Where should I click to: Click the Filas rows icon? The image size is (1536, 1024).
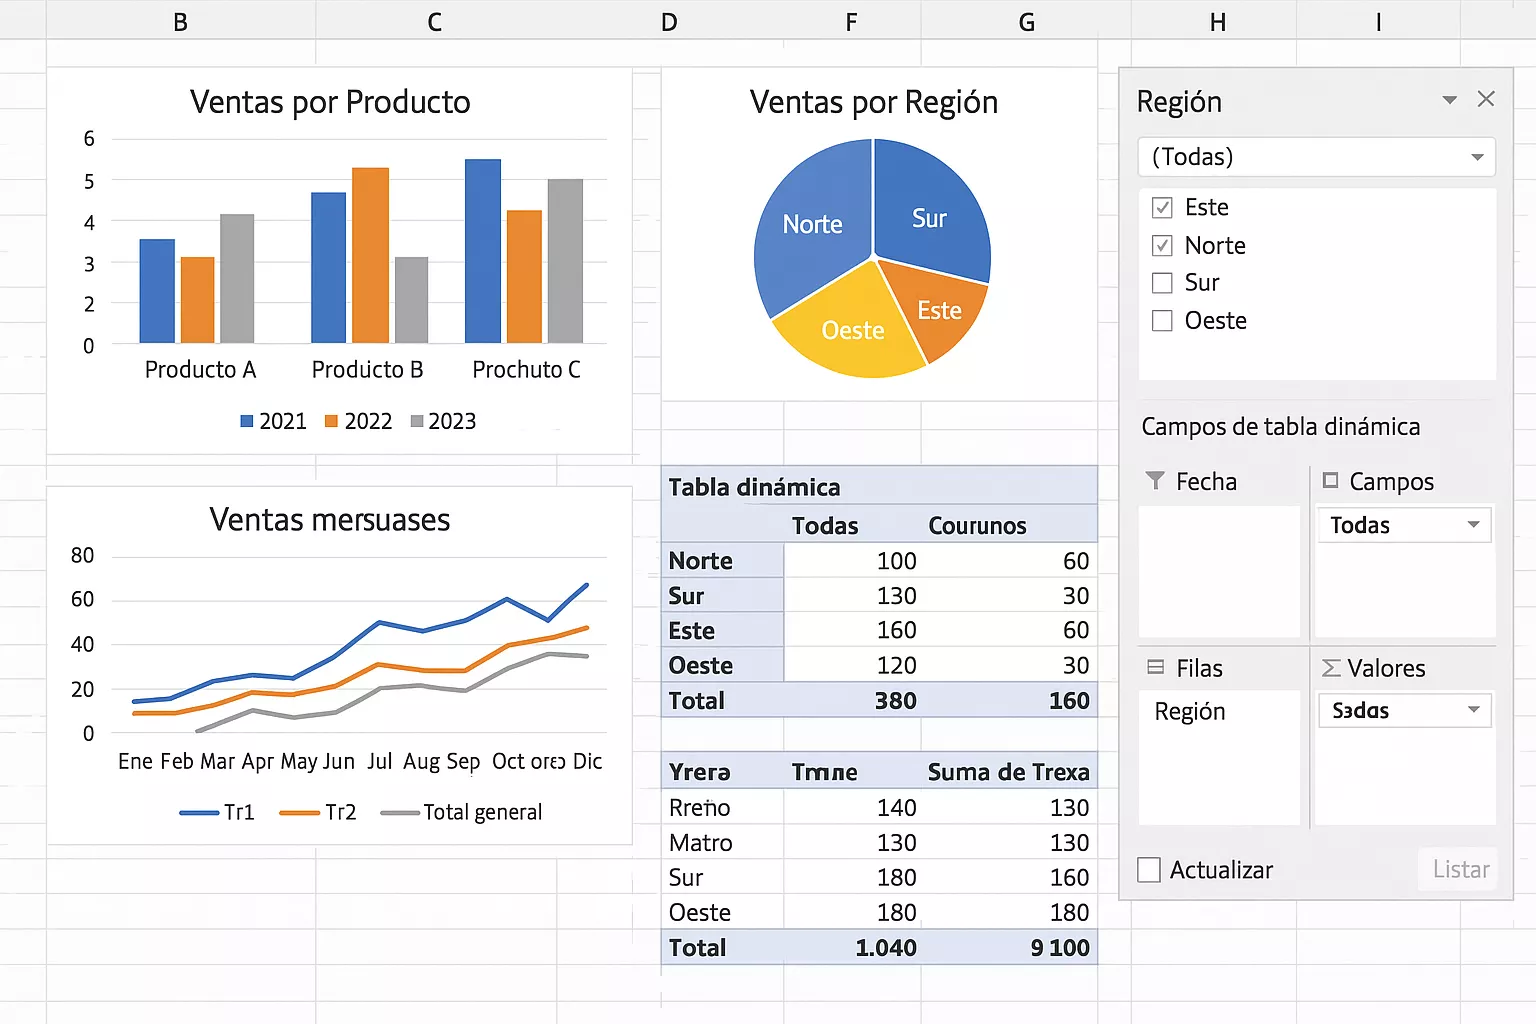point(1155,667)
